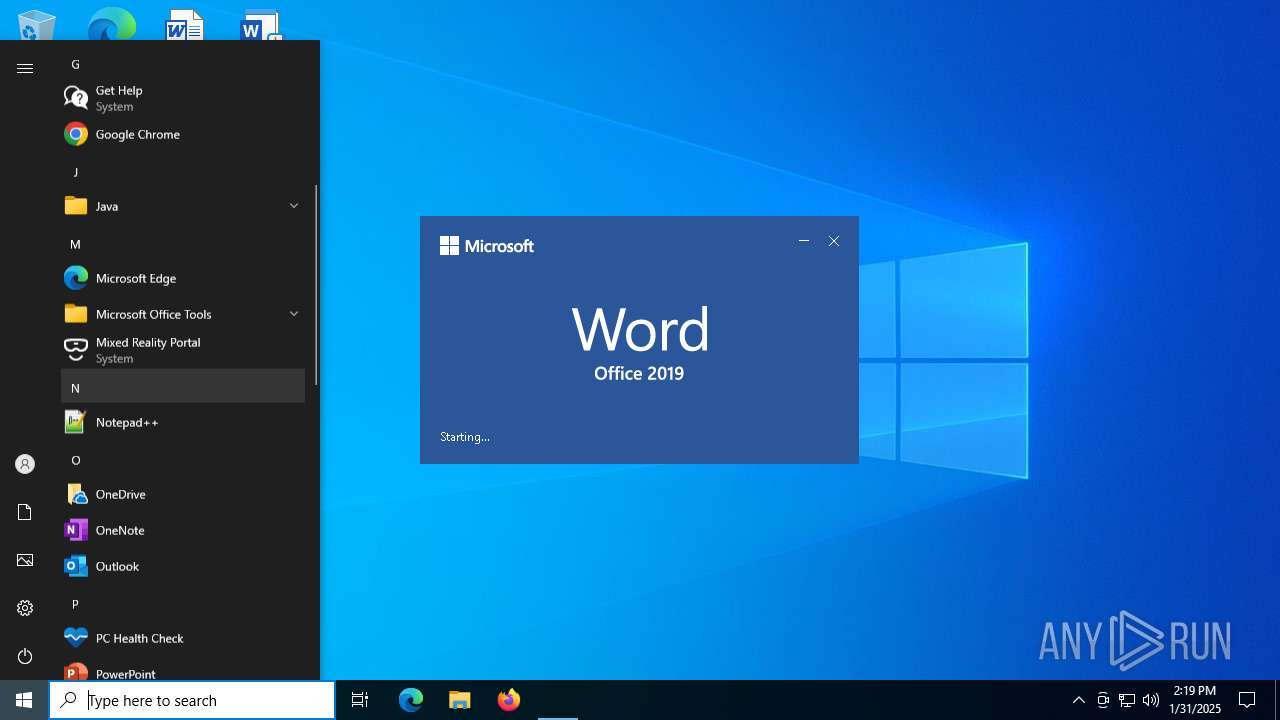Launch Google Chrome from the app list
Screen dimensions: 1280x720
click(183, 134)
